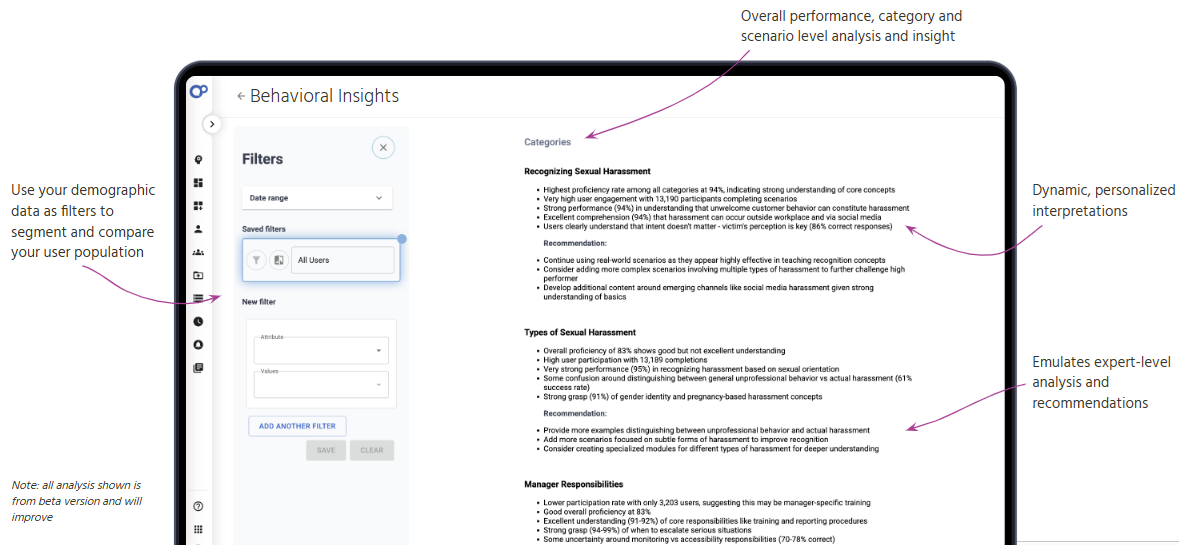Click the funnel filter icon in saved filter
The height and width of the screenshot is (545, 1179).
pos(256,260)
